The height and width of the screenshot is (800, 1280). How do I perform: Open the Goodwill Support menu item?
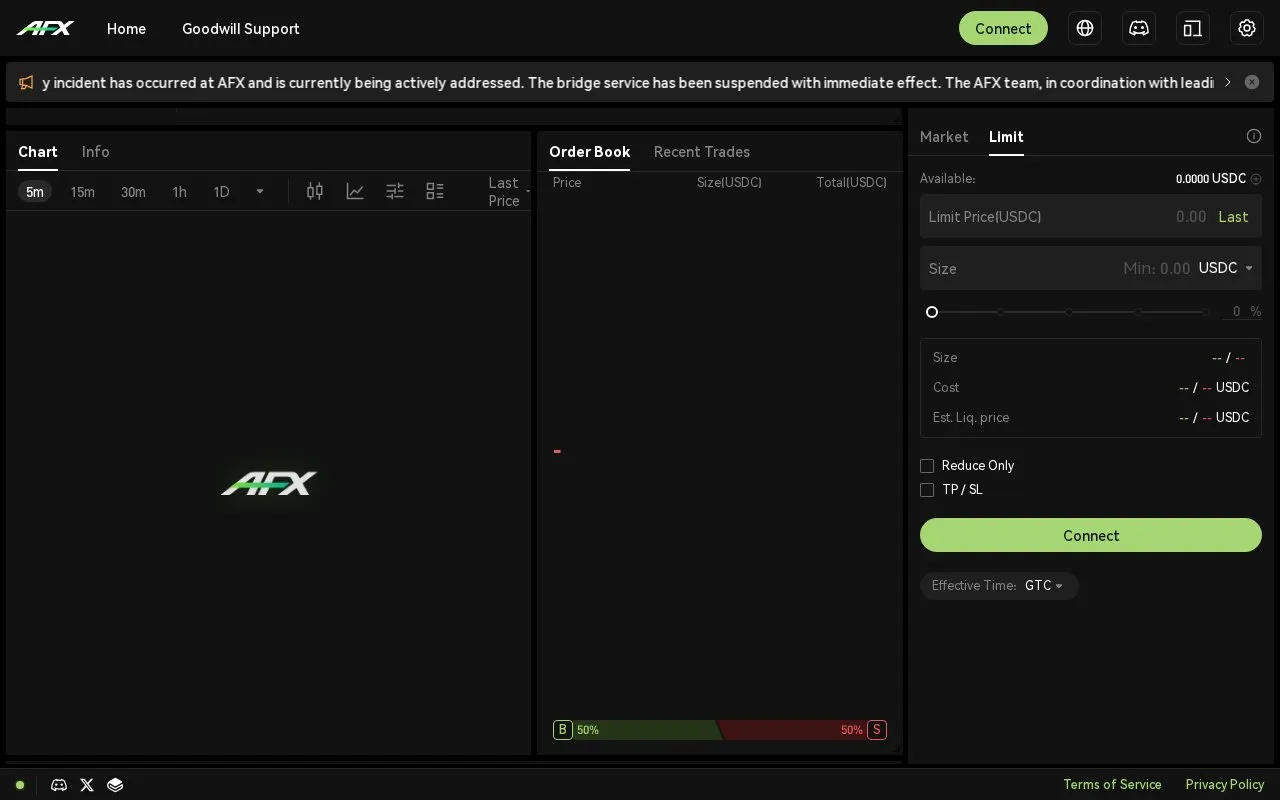click(241, 29)
